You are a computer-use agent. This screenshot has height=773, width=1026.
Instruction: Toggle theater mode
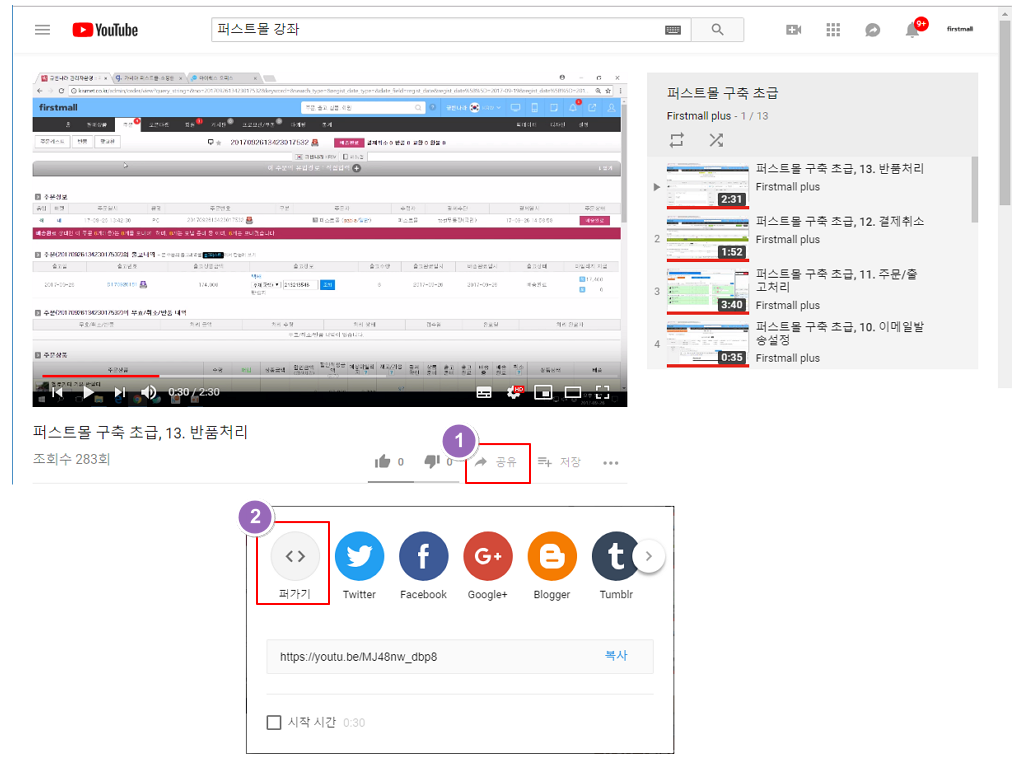pos(573,392)
